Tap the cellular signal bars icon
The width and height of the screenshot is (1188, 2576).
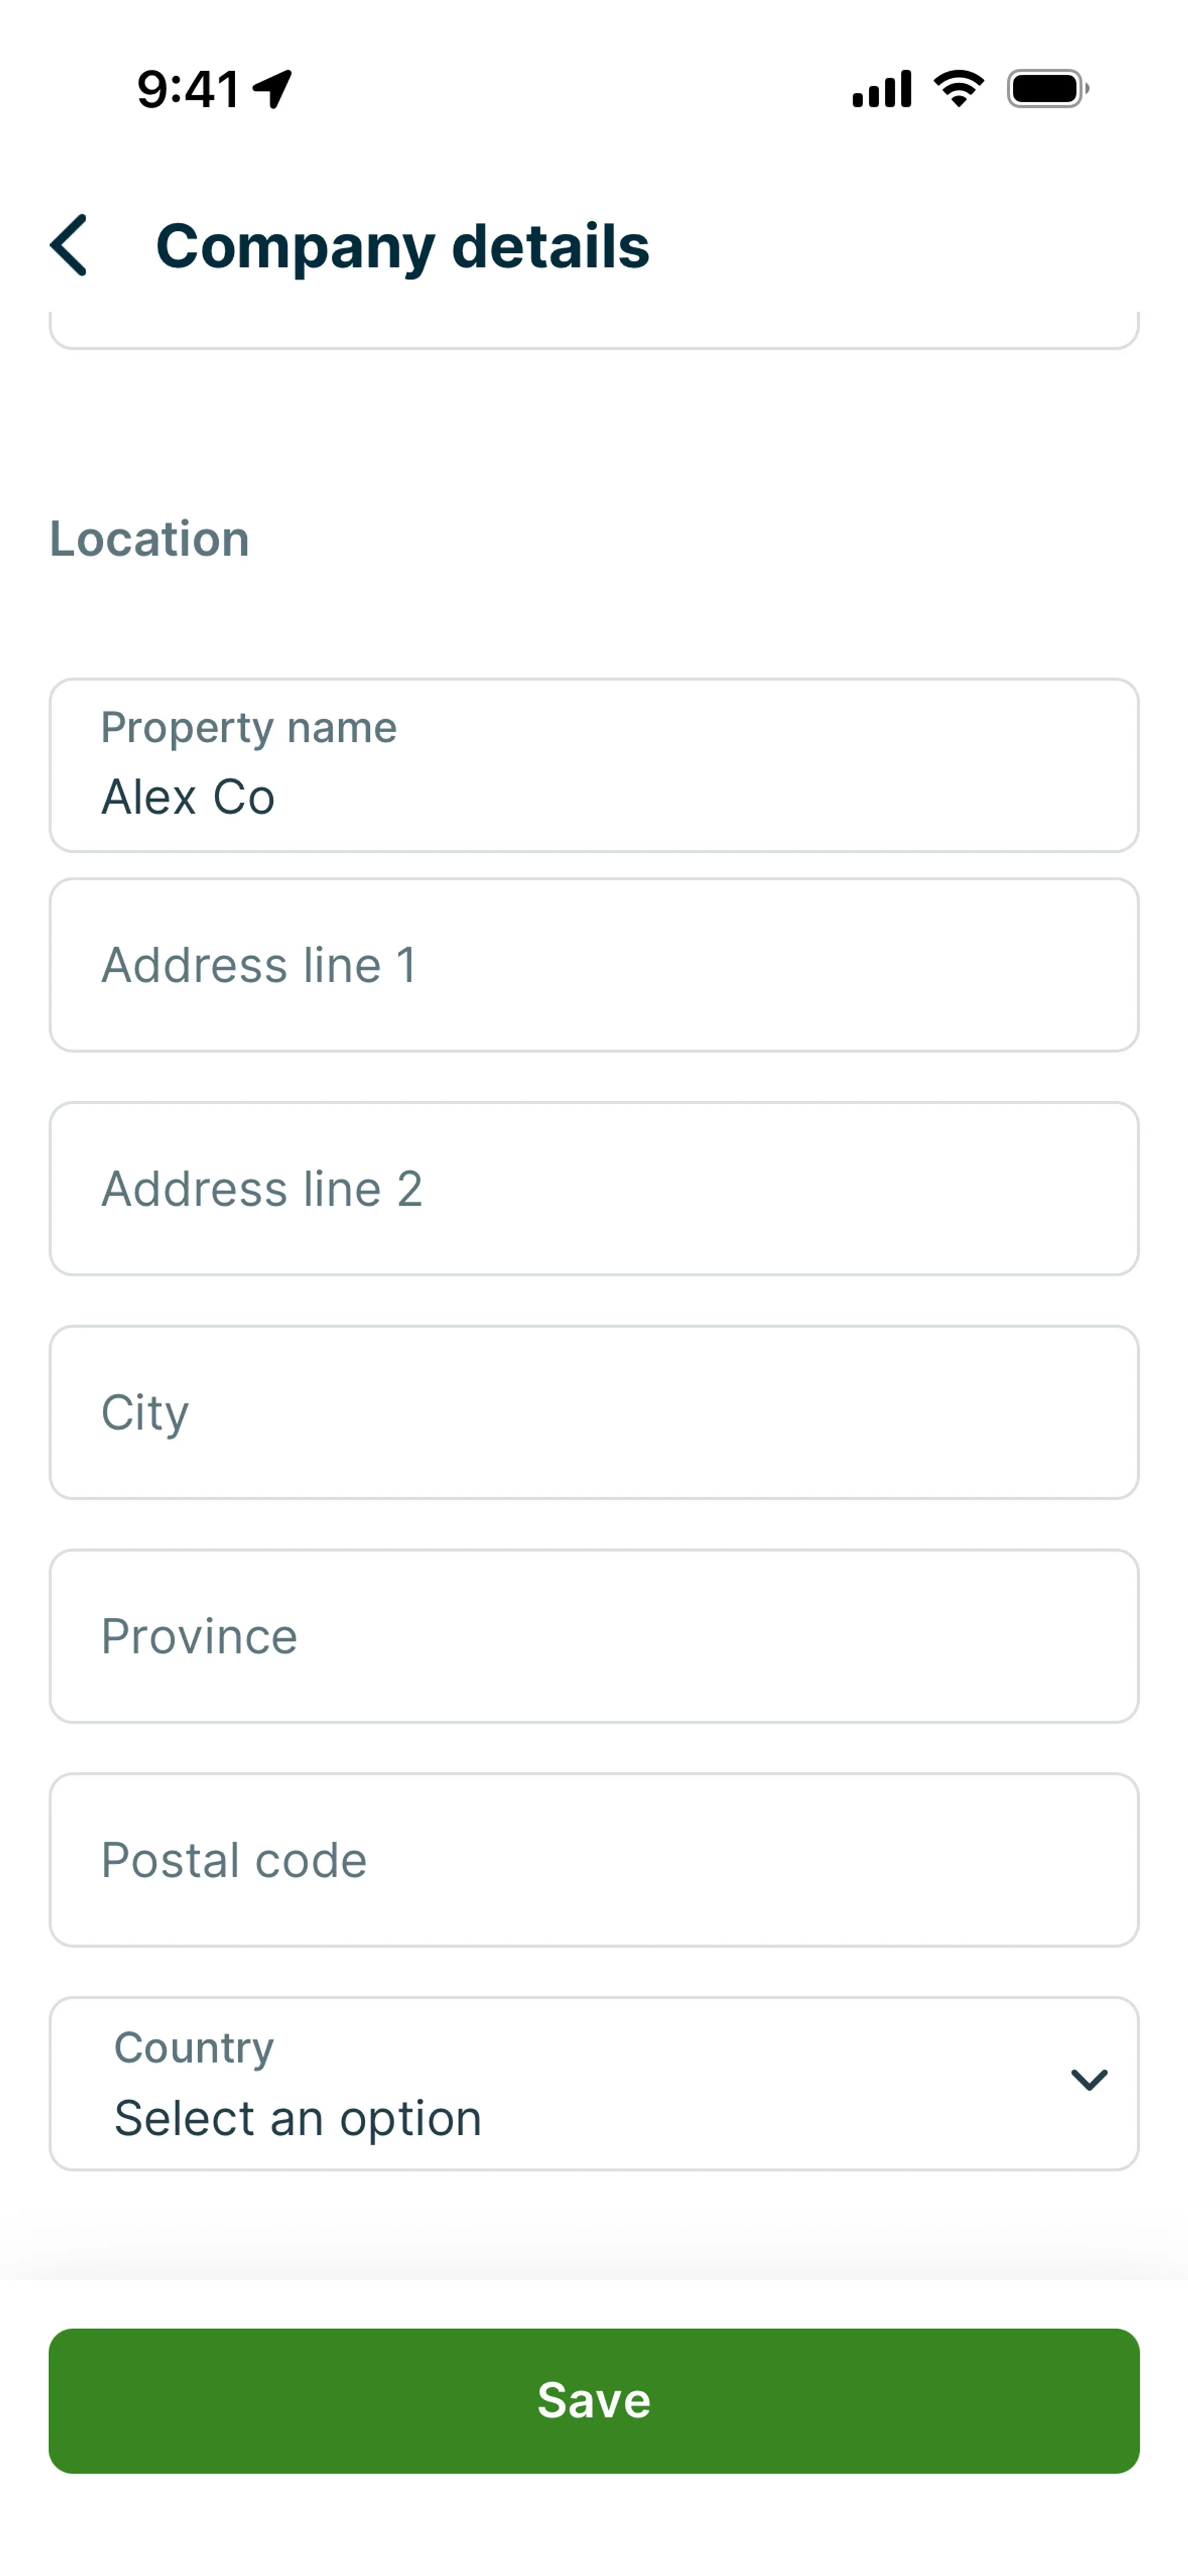click(881, 89)
